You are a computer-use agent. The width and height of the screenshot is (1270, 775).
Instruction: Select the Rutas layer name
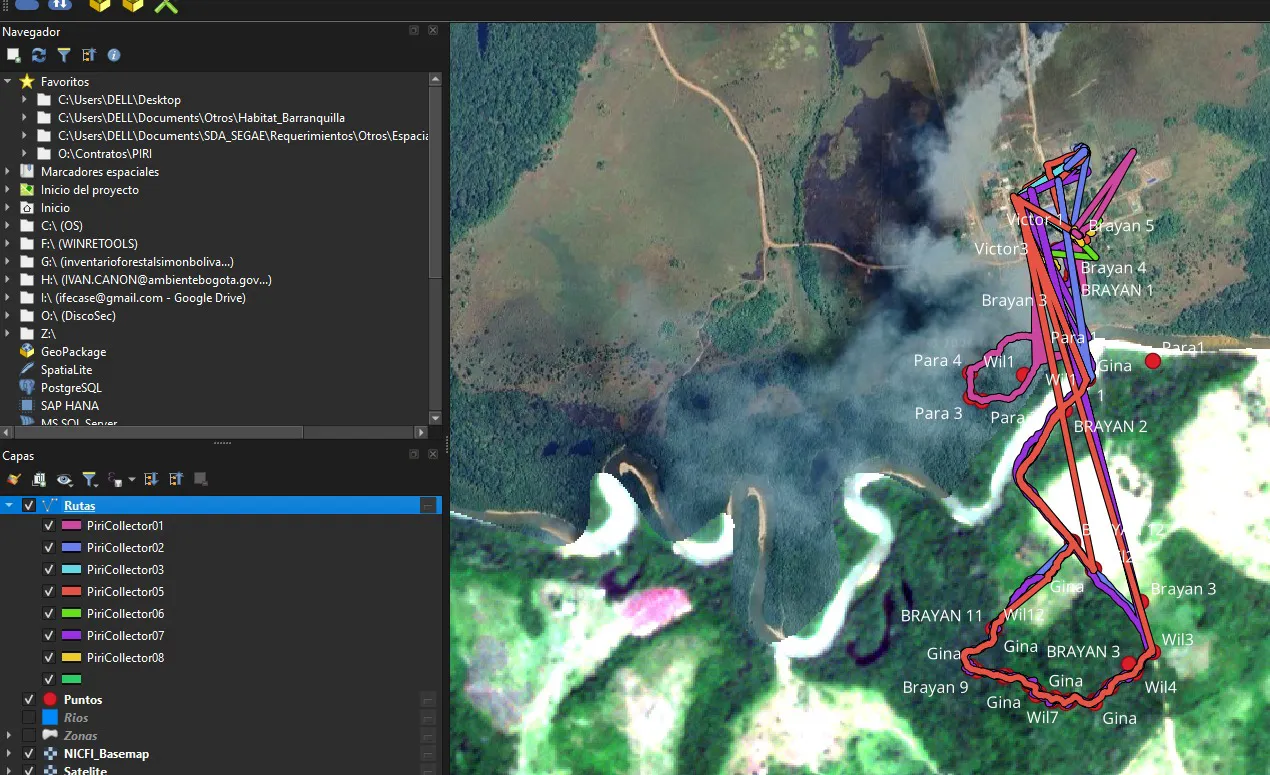click(80, 506)
